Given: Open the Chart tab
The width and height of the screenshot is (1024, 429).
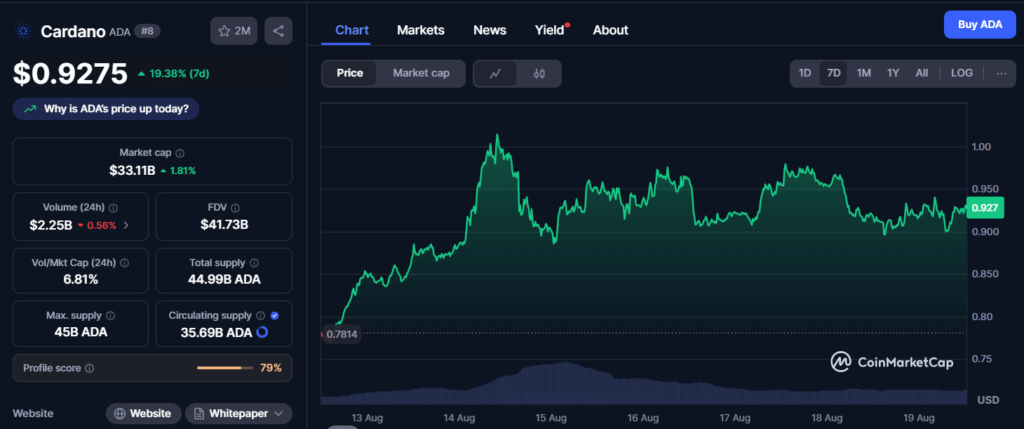Looking at the screenshot, I should pos(352,30).
